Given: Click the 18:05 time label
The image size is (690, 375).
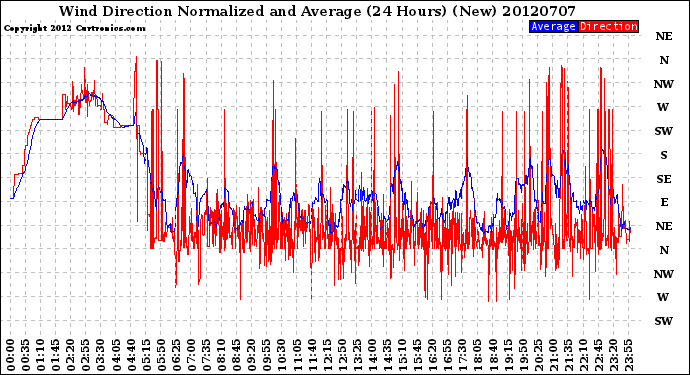Looking at the screenshot, I should pos(478,355).
